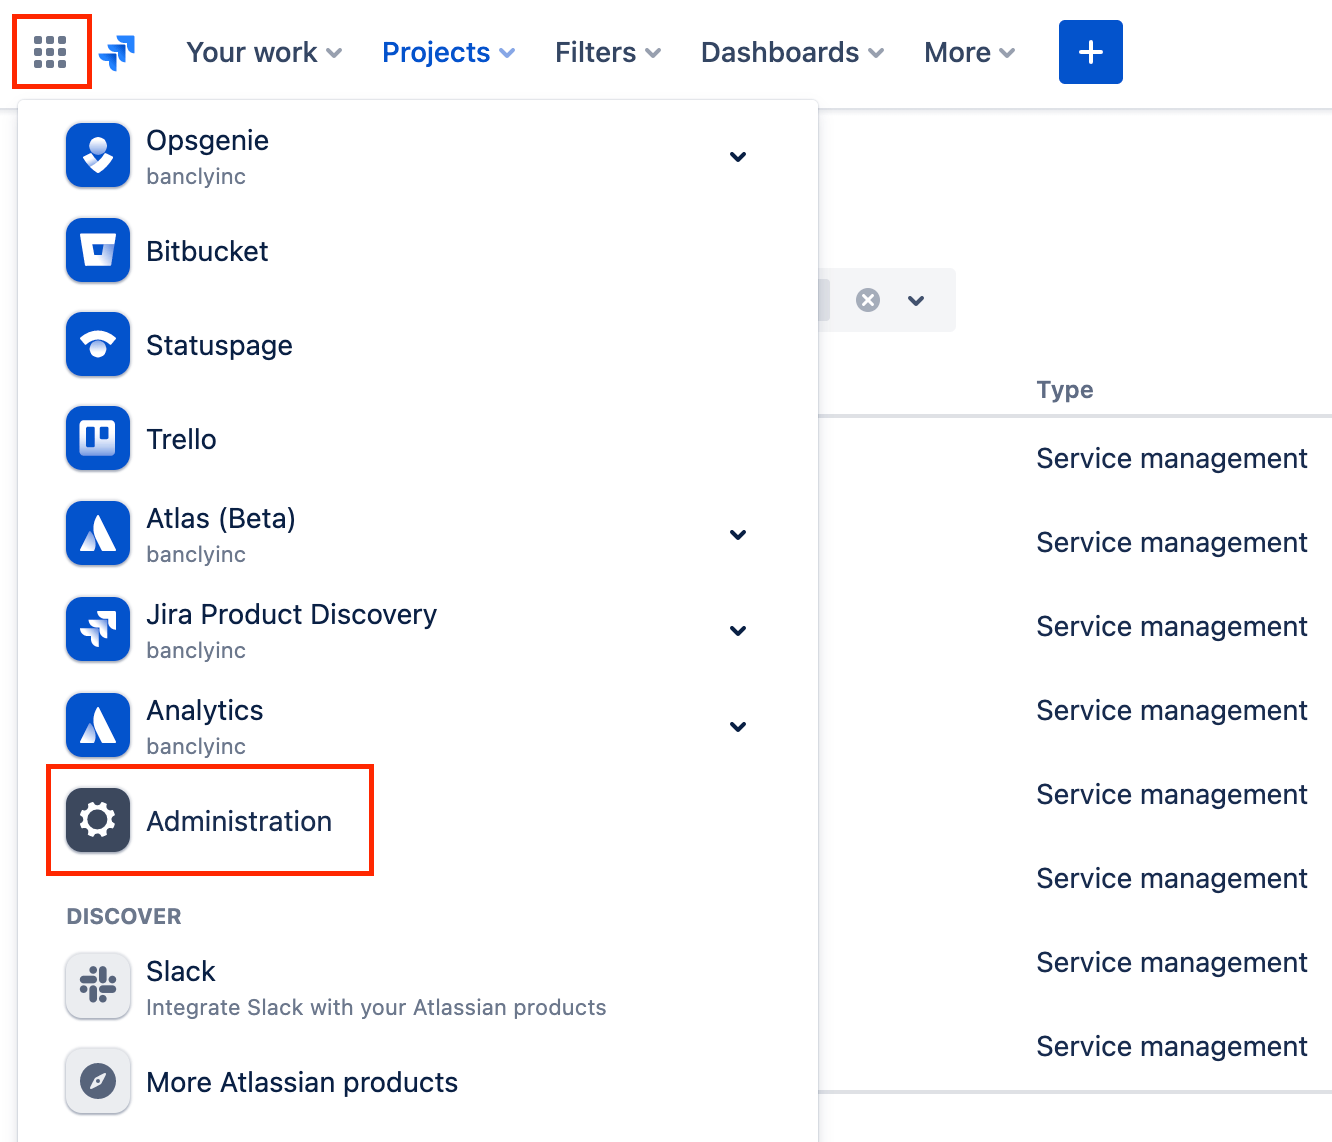Open the Jira Product Discovery icon

pyautogui.click(x=97, y=629)
